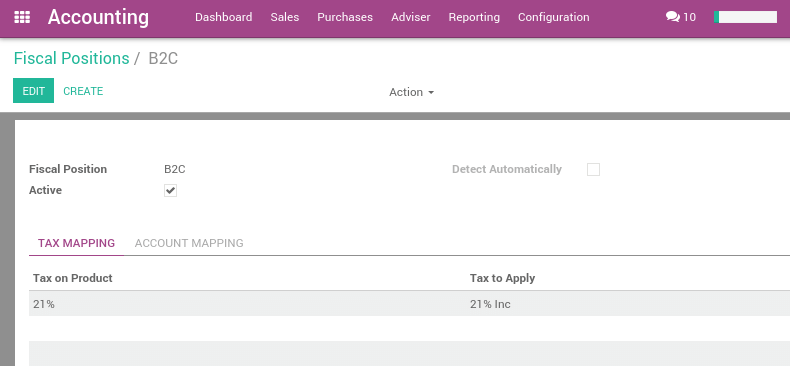Open the conversations chat bubble icon
The width and height of the screenshot is (790, 366).
[673, 17]
